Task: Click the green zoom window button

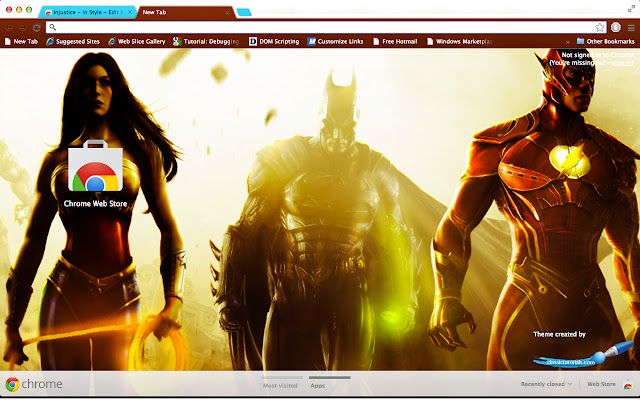Action: pyautogui.click(x=29, y=9)
